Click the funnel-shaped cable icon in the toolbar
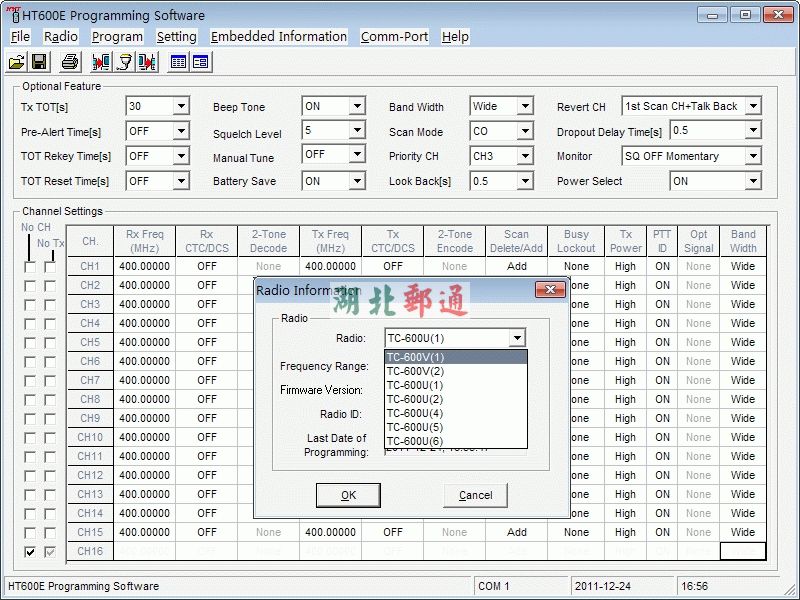 tap(124, 62)
